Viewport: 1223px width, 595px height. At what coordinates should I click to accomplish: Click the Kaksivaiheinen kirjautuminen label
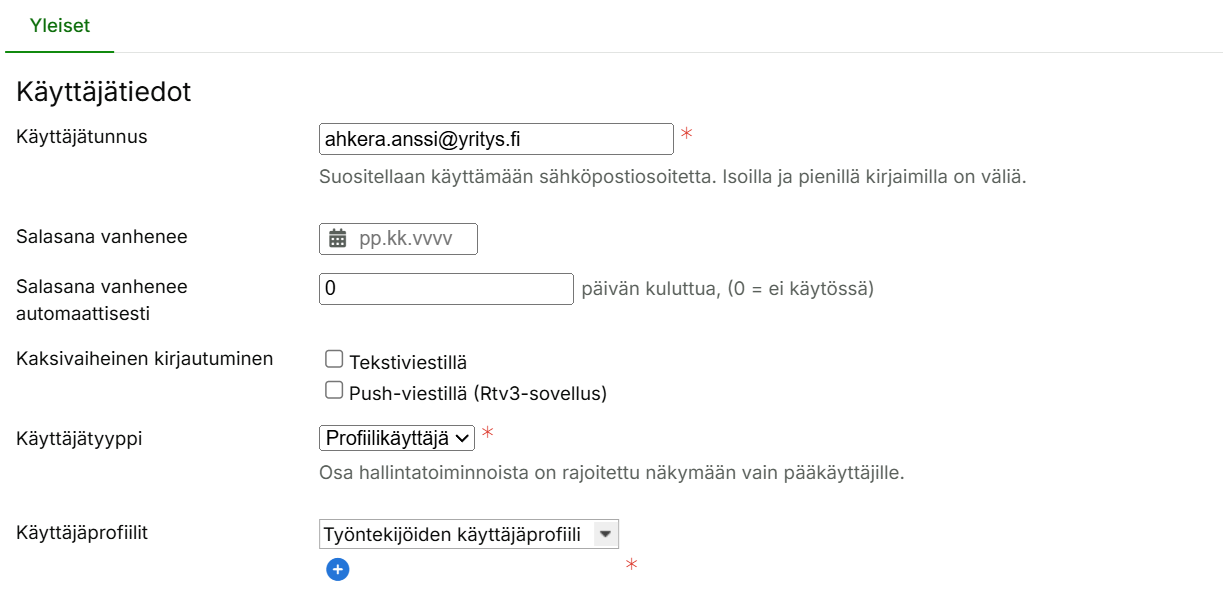pos(145,358)
